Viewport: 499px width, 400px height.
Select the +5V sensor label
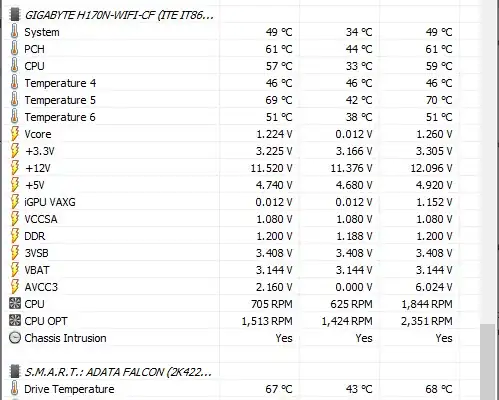click(35, 185)
